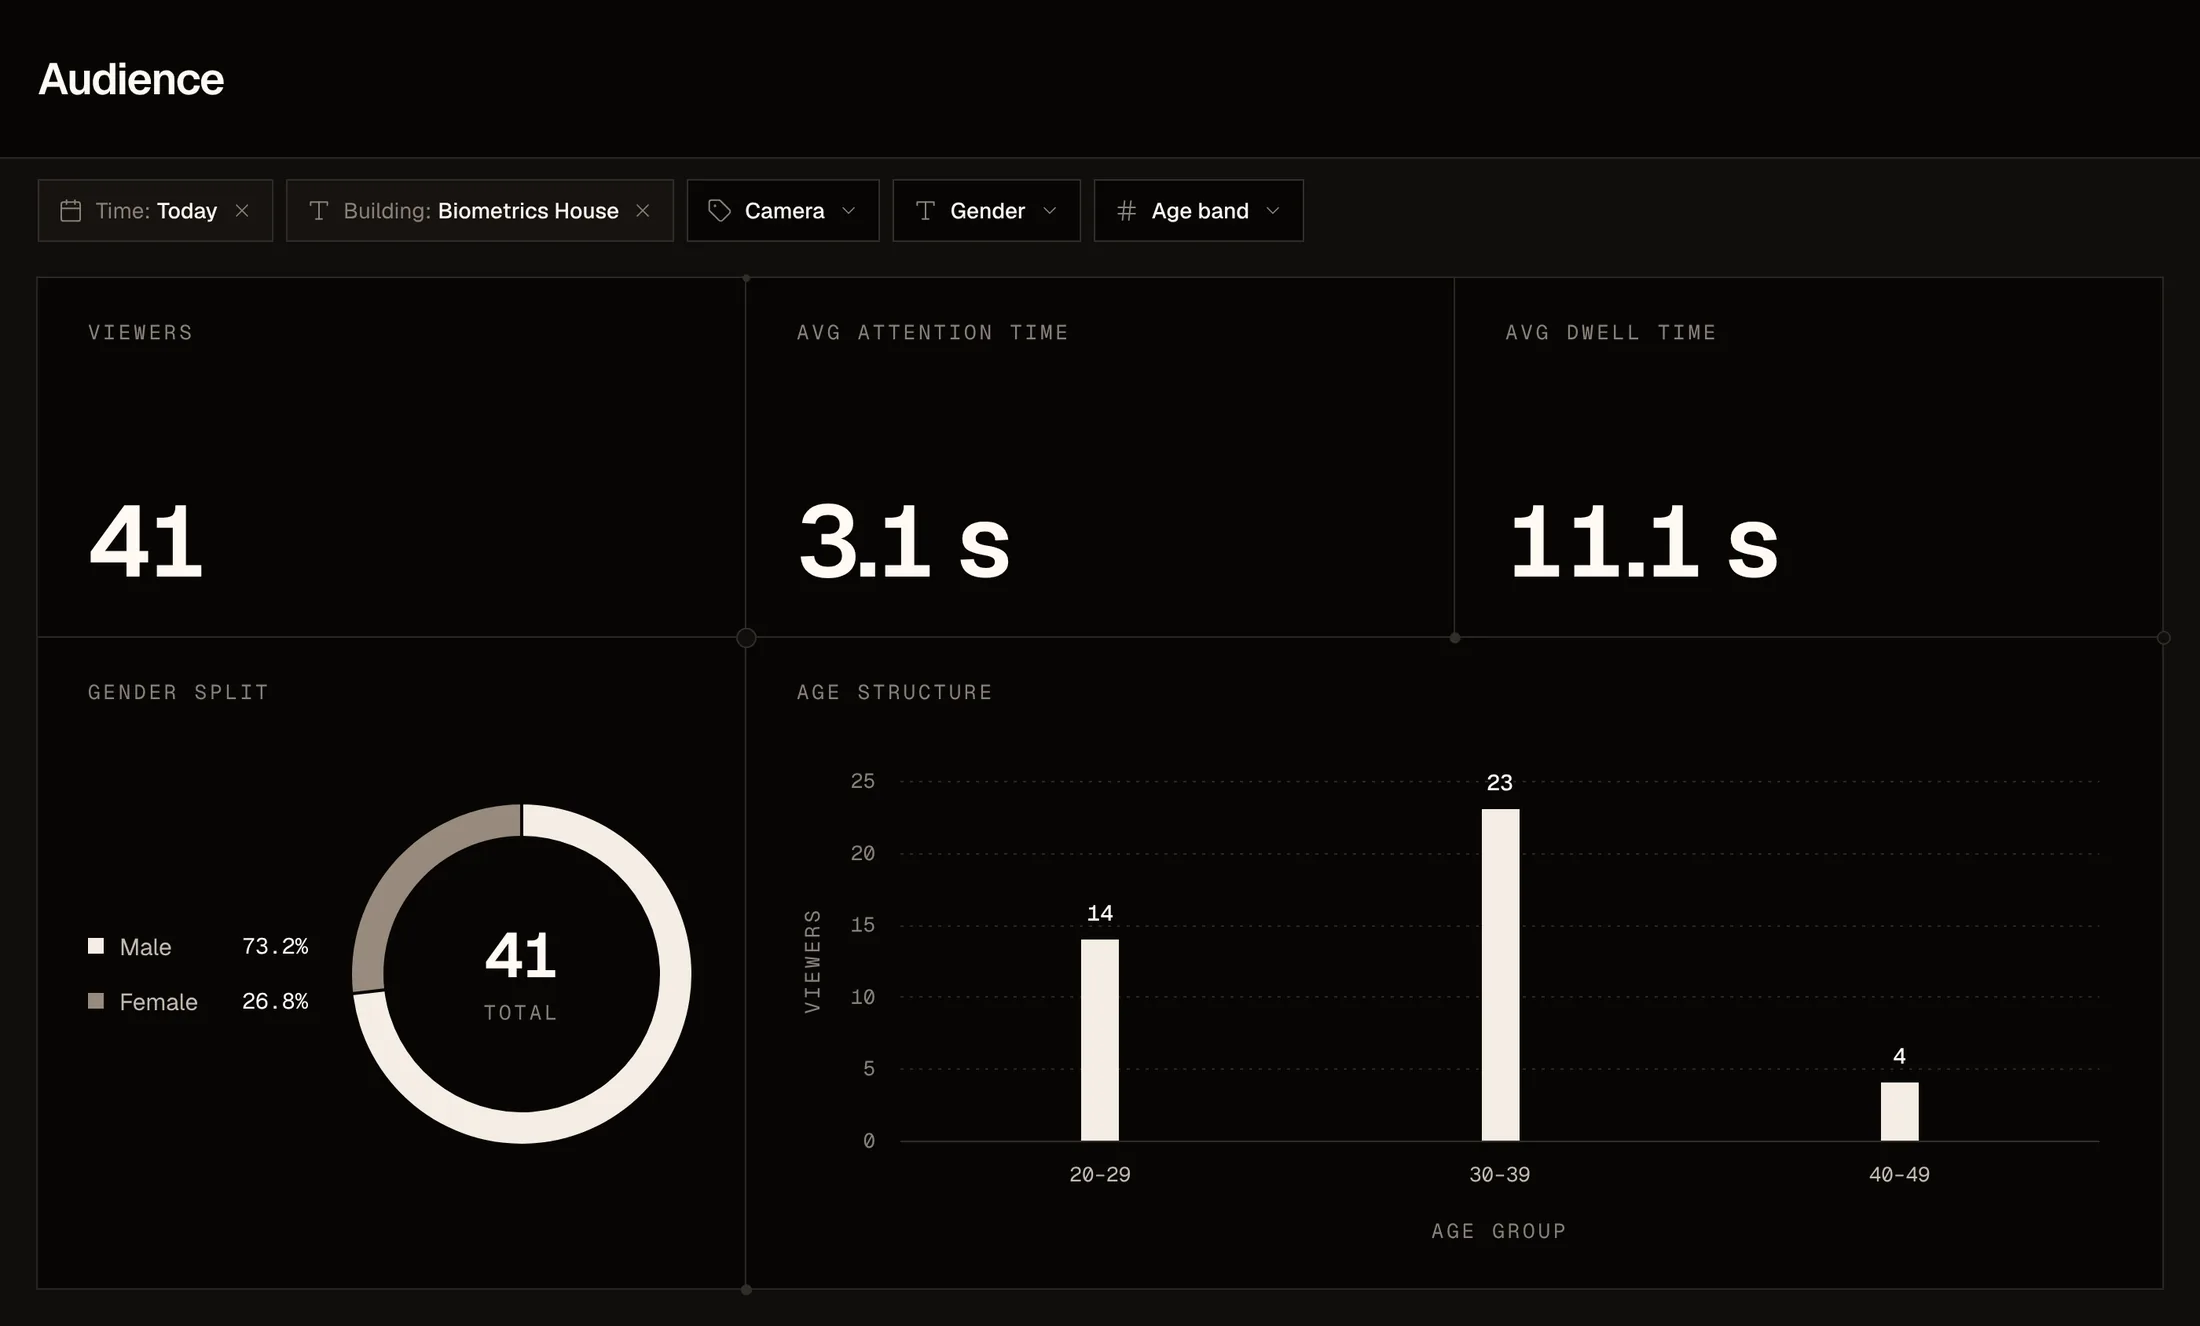This screenshot has width=2200, height=1326.
Task: Expand the Gender dropdown chevron
Action: [1050, 211]
